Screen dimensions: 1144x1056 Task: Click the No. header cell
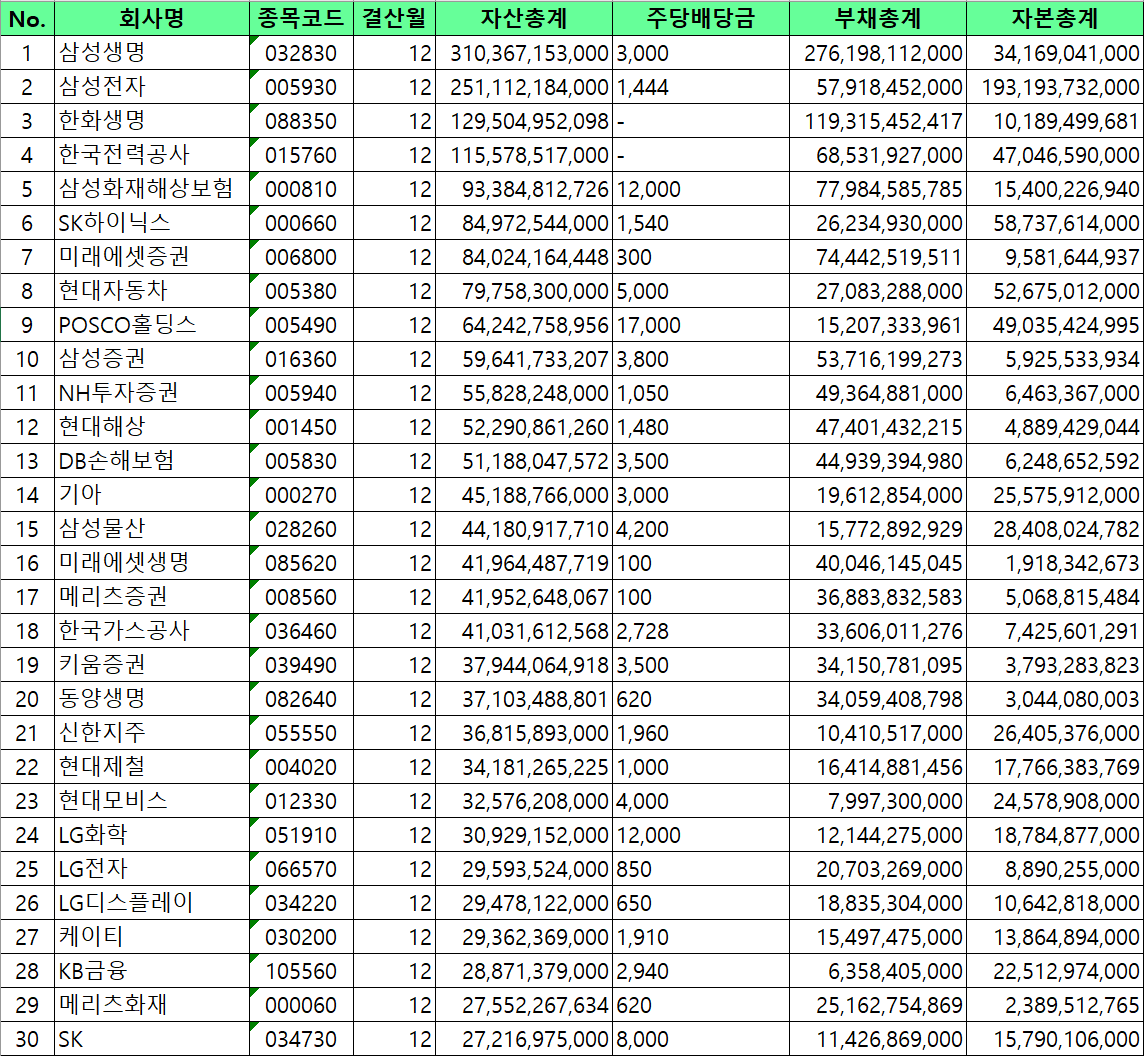27,19
